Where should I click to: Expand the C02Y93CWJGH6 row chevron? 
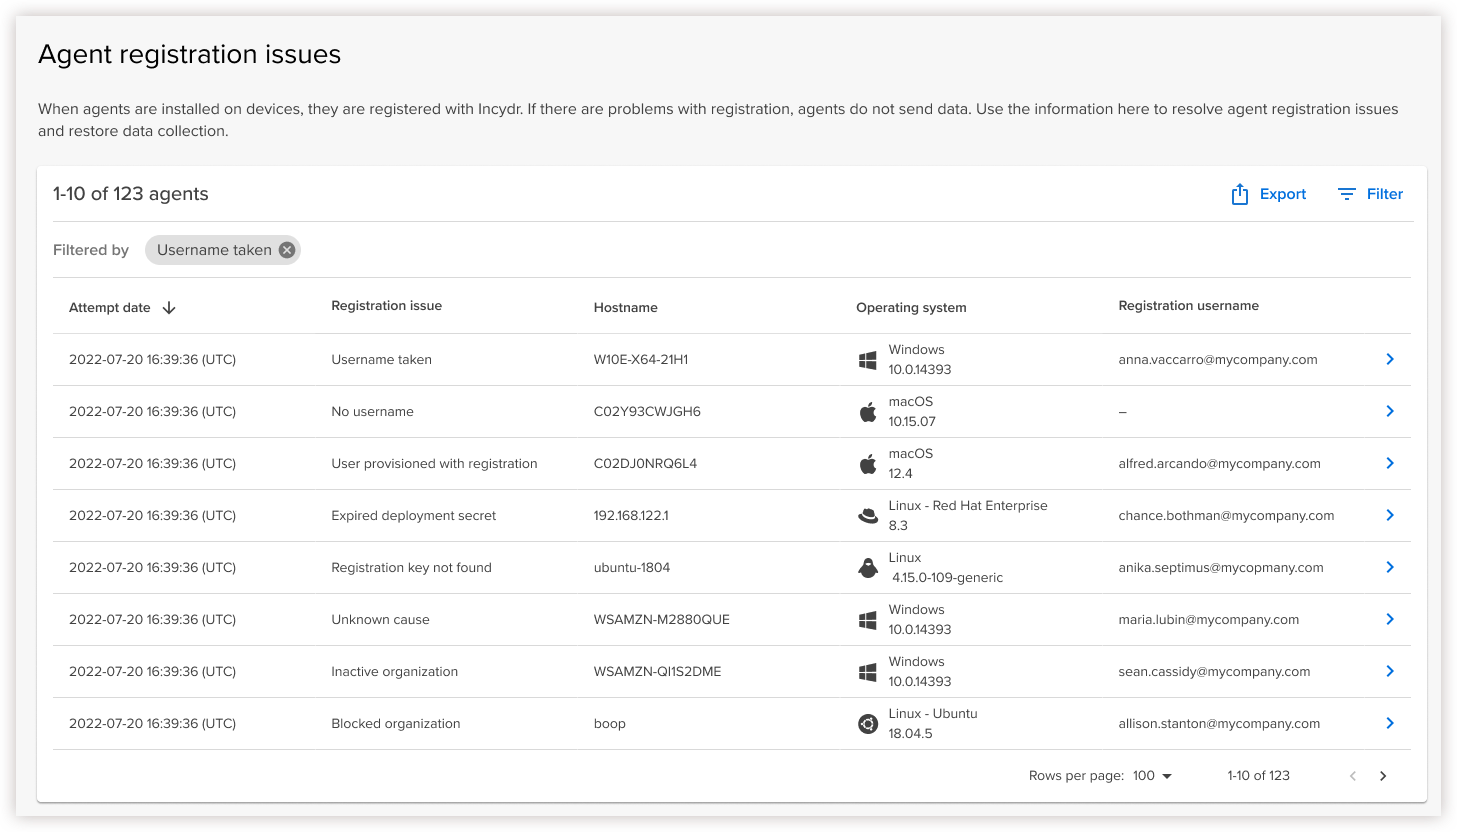point(1389,411)
